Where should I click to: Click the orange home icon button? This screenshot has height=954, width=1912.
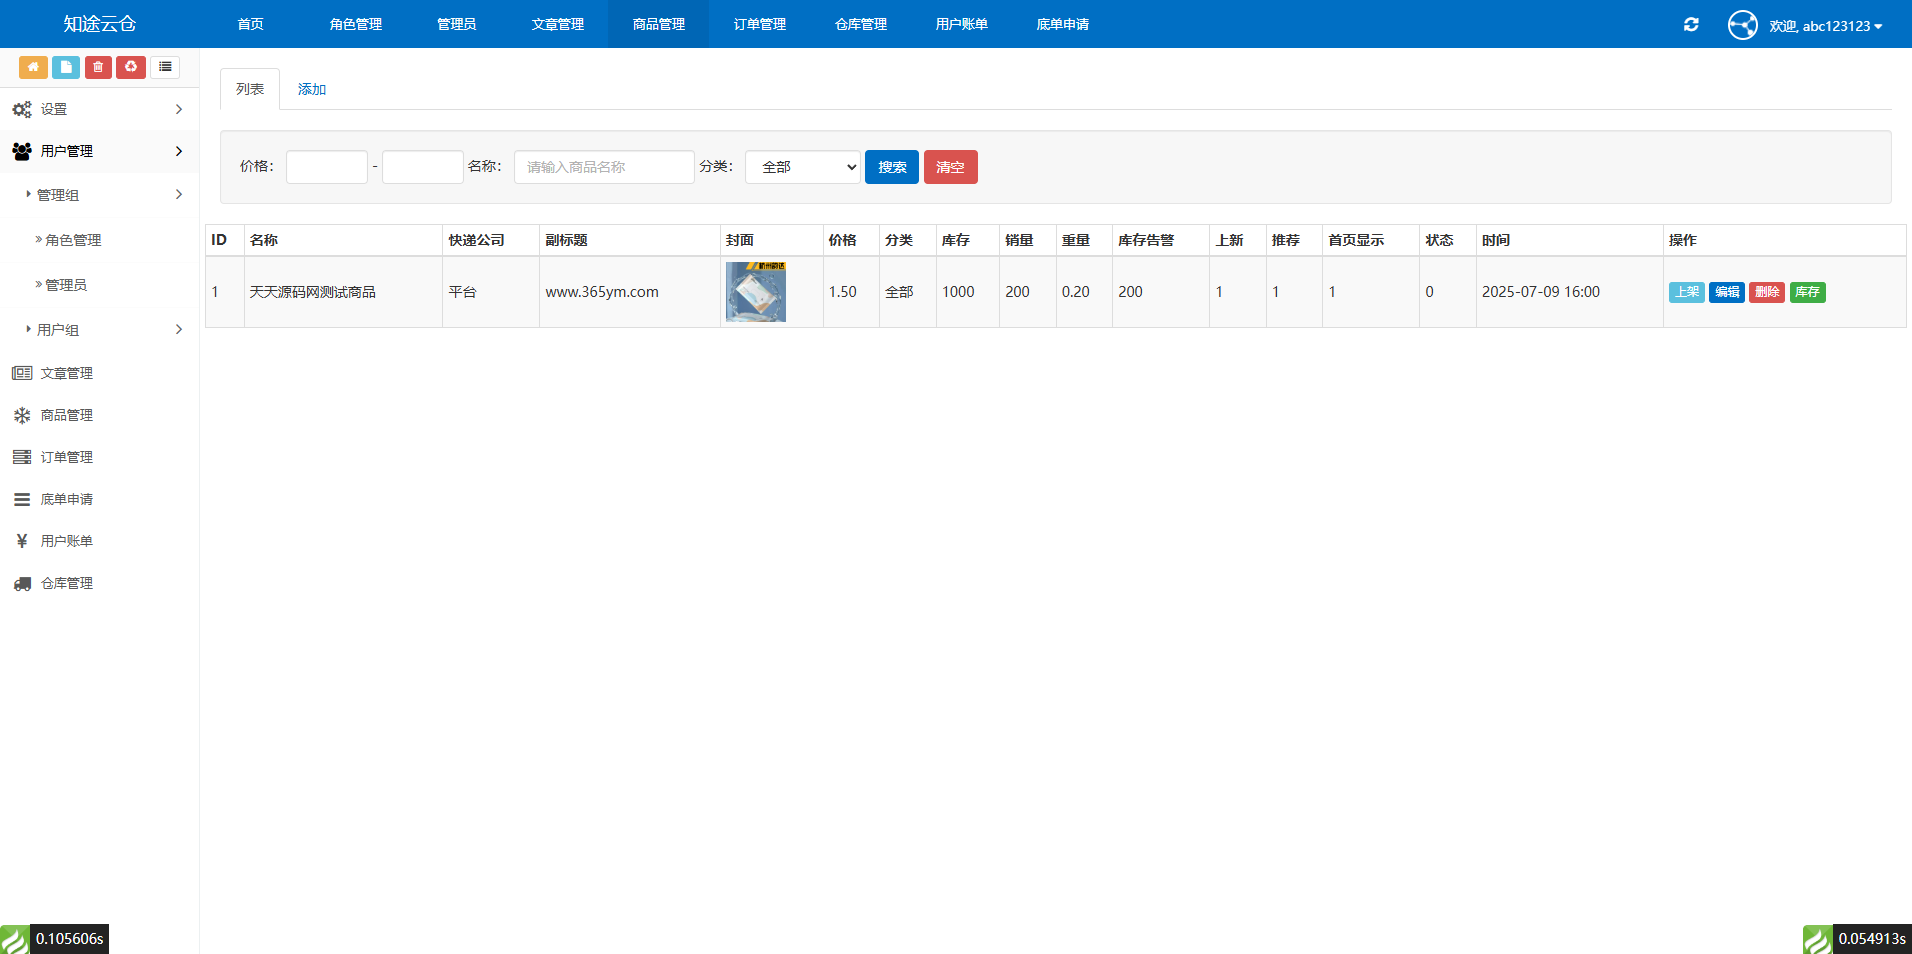tap(33, 67)
